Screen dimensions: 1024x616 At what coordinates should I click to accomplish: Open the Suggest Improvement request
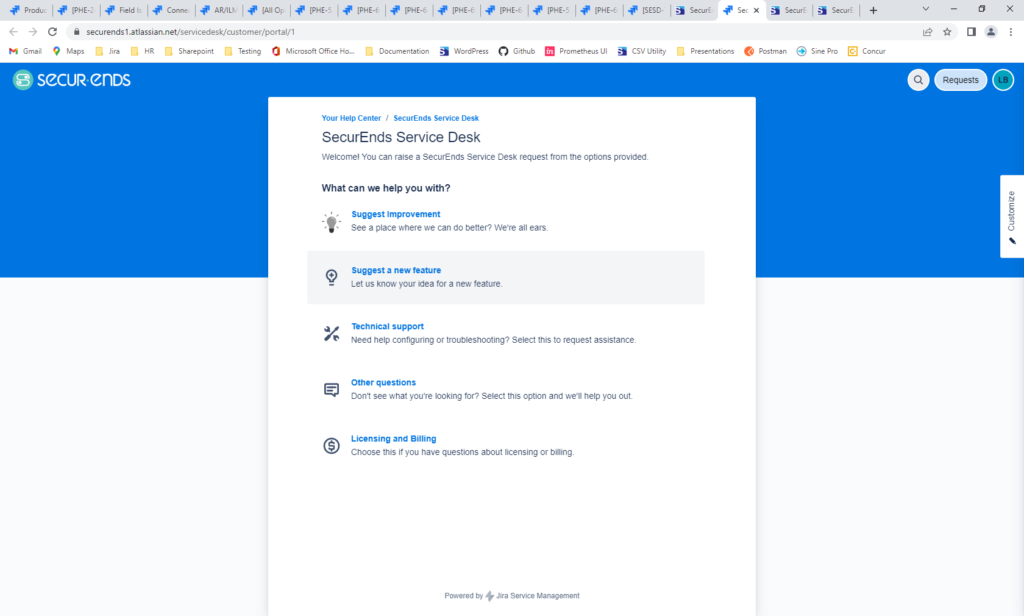(x=396, y=214)
